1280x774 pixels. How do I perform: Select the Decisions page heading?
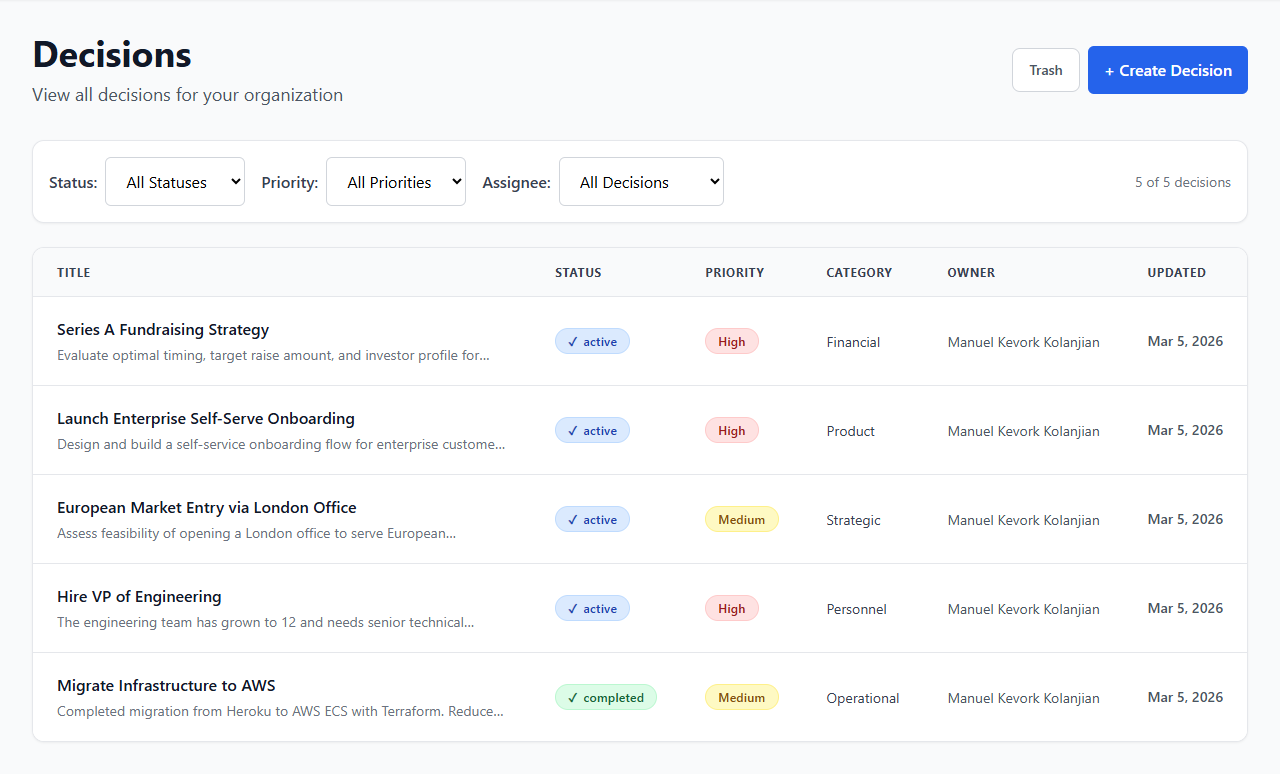click(x=111, y=54)
